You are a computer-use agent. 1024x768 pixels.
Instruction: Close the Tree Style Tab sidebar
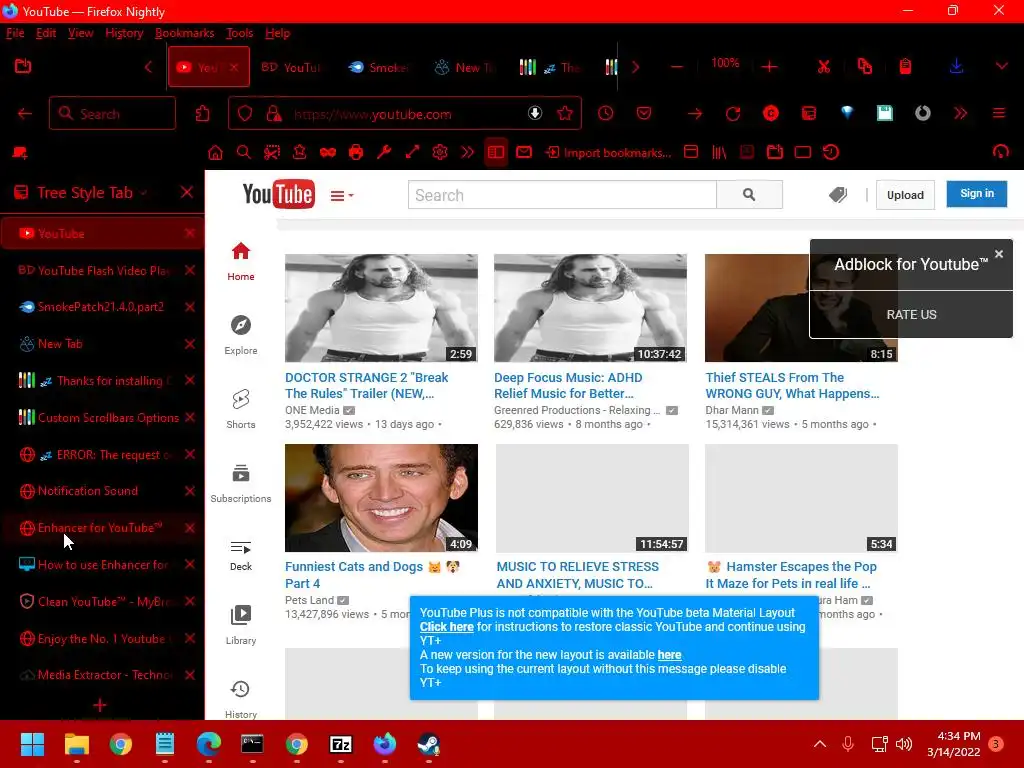pos(187,192)
